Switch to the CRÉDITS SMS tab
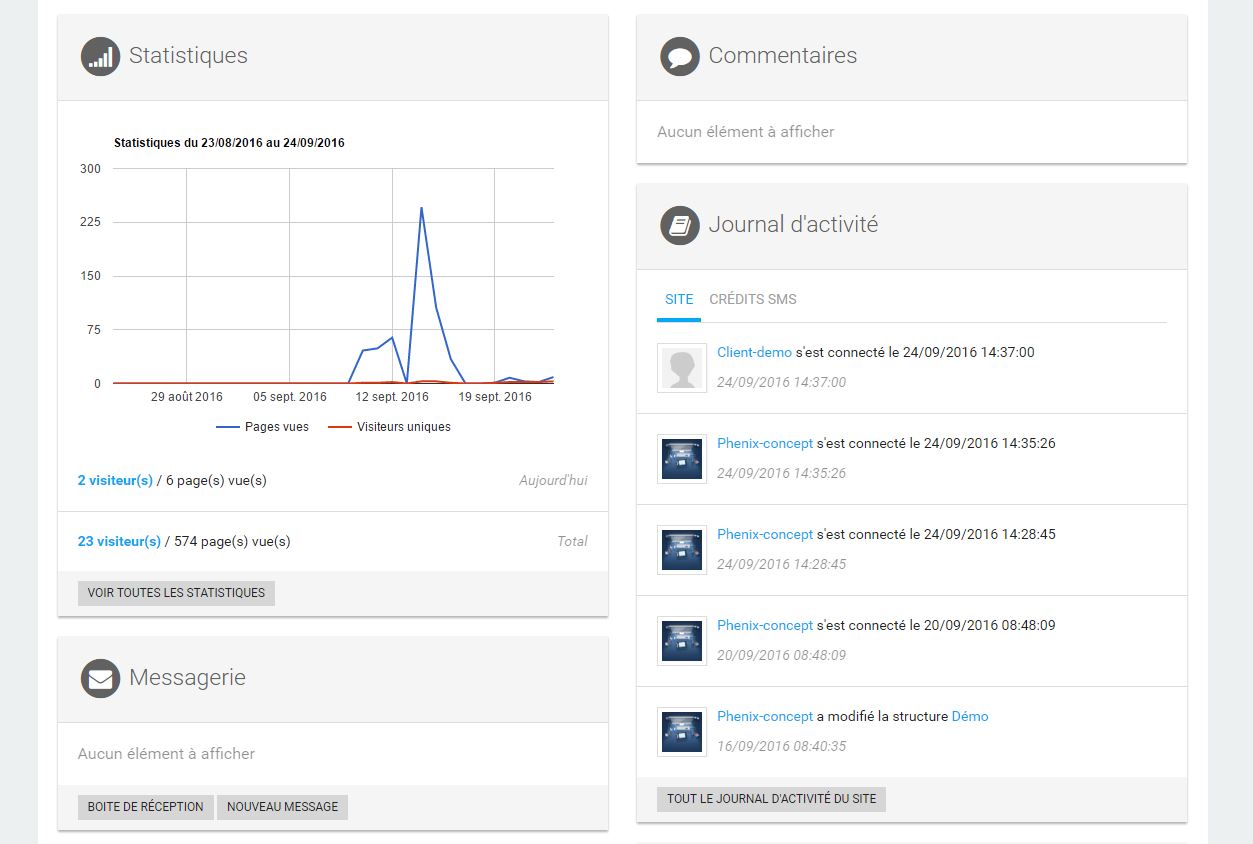This screenshot has height=844, width=1253. point(753,299)
